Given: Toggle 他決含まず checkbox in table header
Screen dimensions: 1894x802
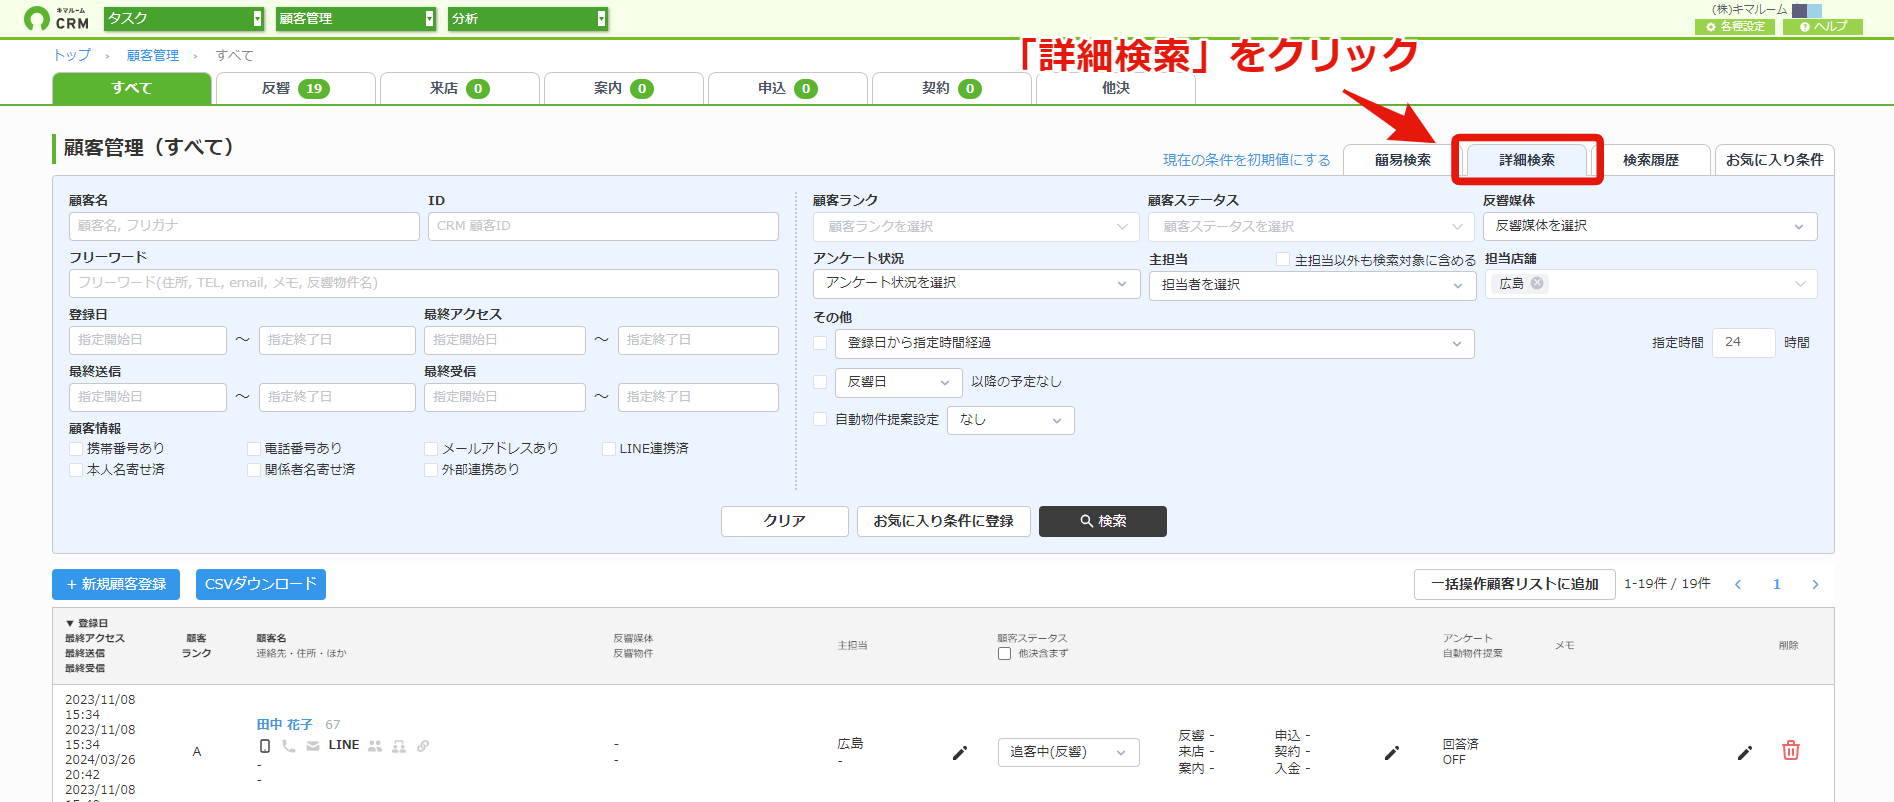Looking at the screenshot, I should click(1004, 653).
